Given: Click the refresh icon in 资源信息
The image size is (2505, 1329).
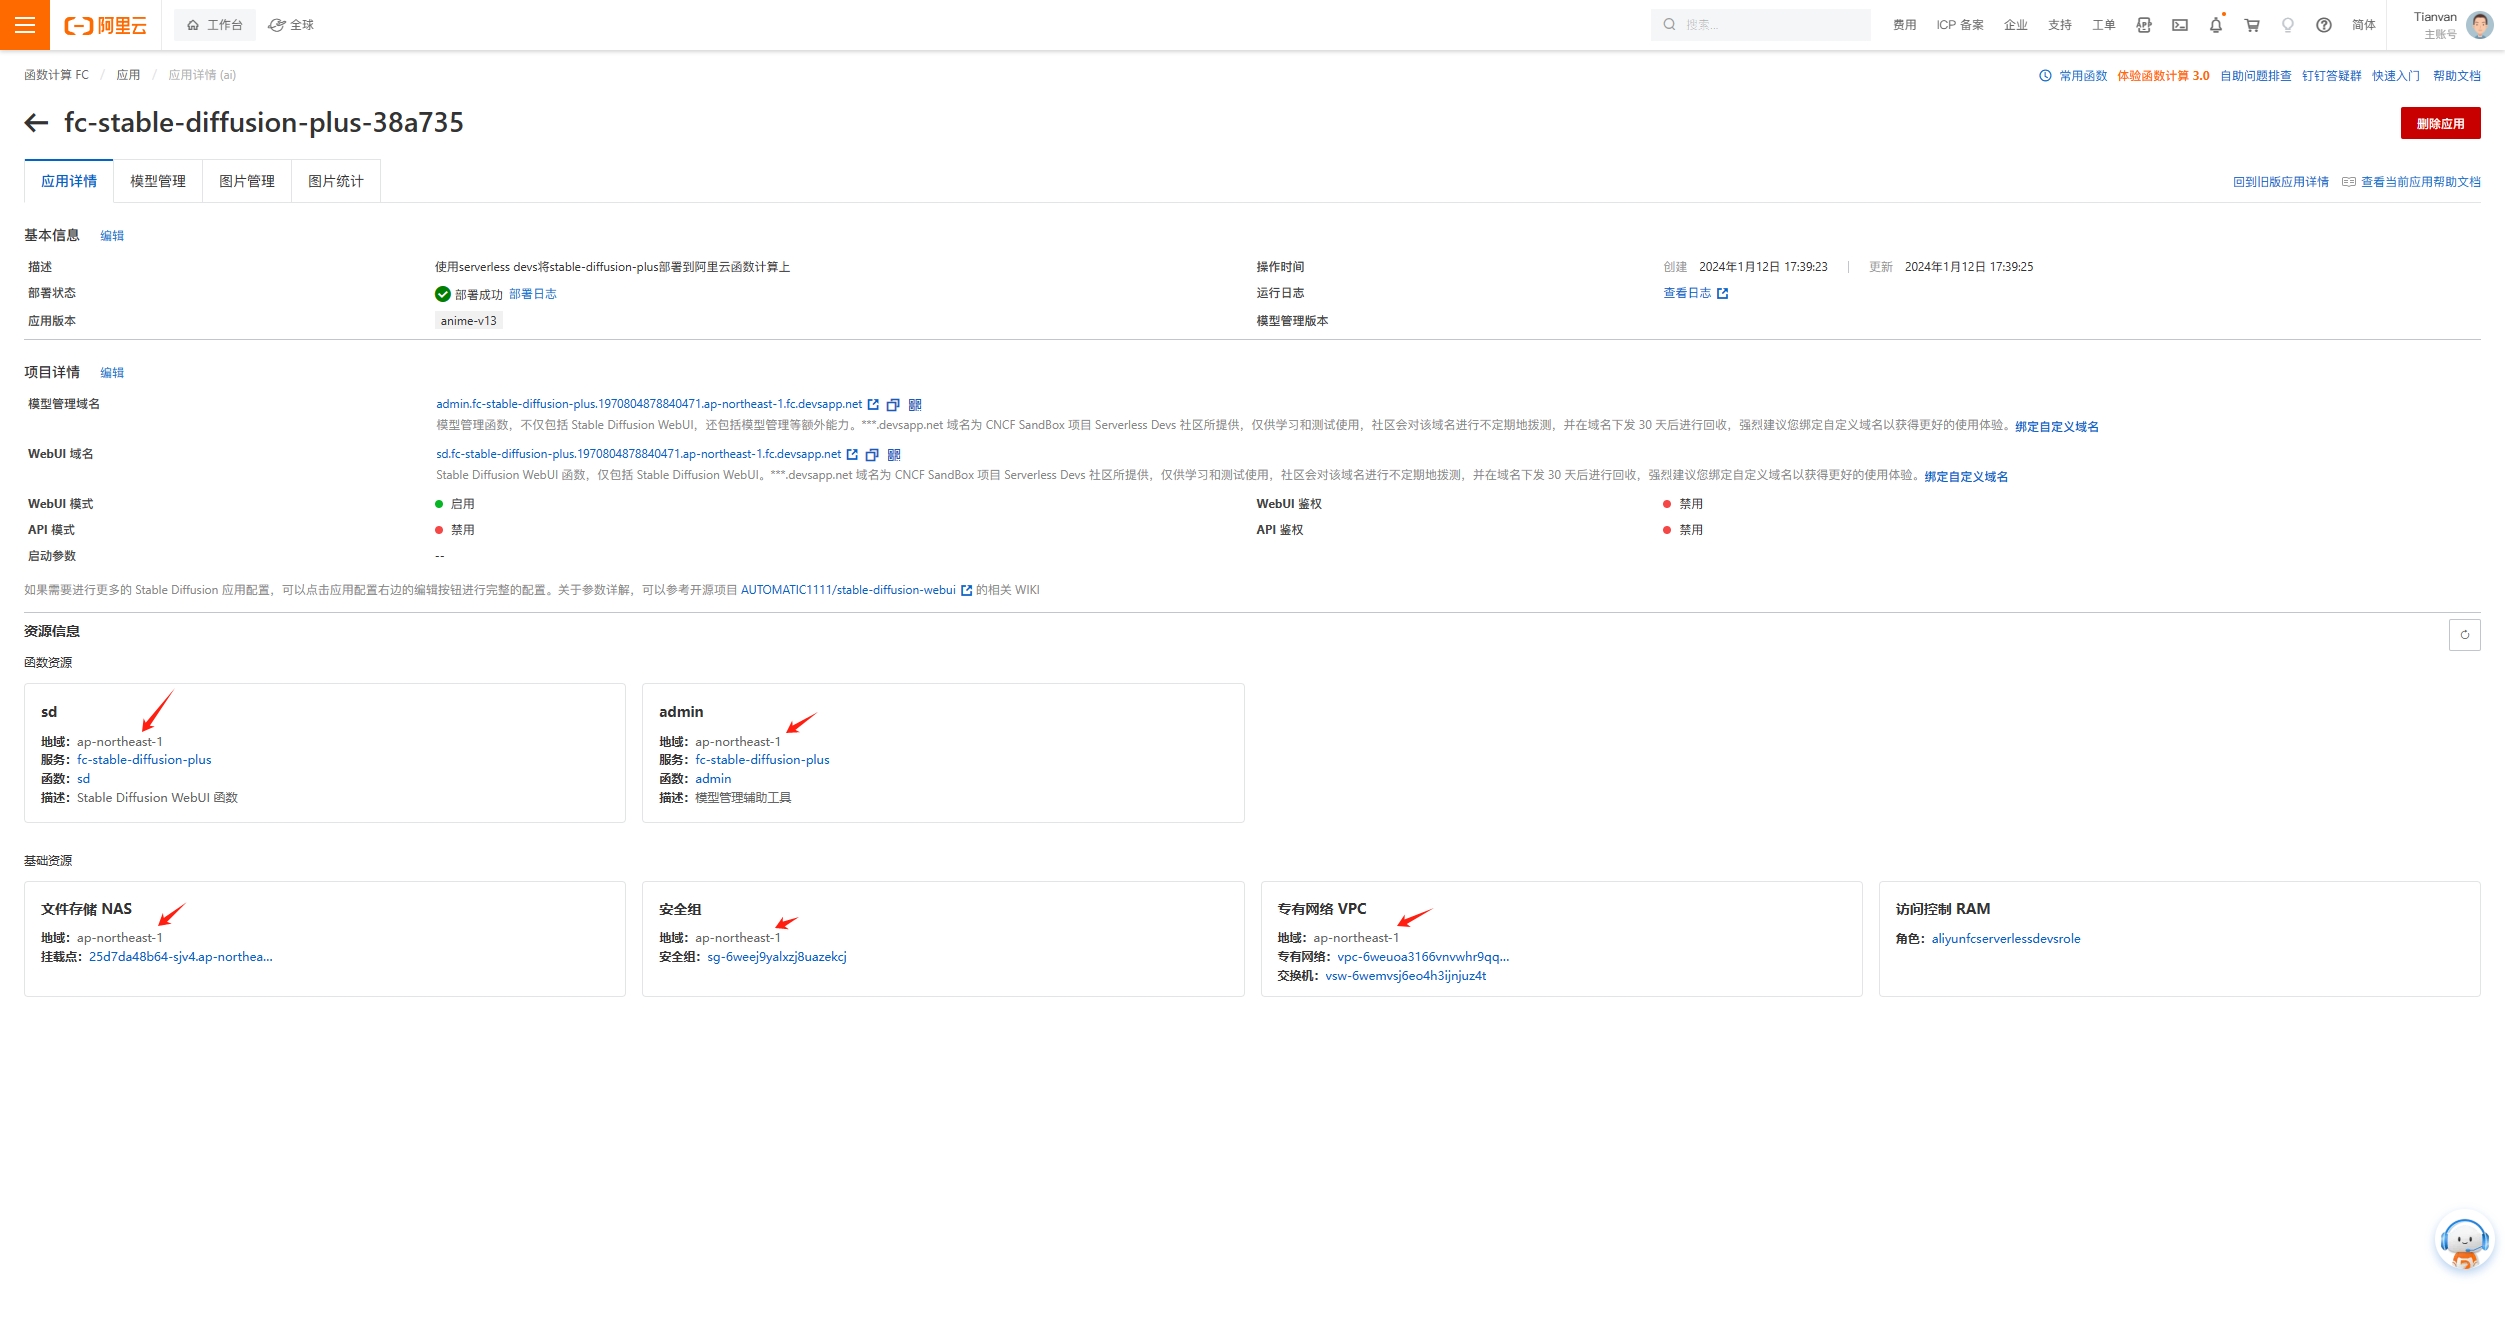Looking at the screenshot, I should (x=2464, y=635).
